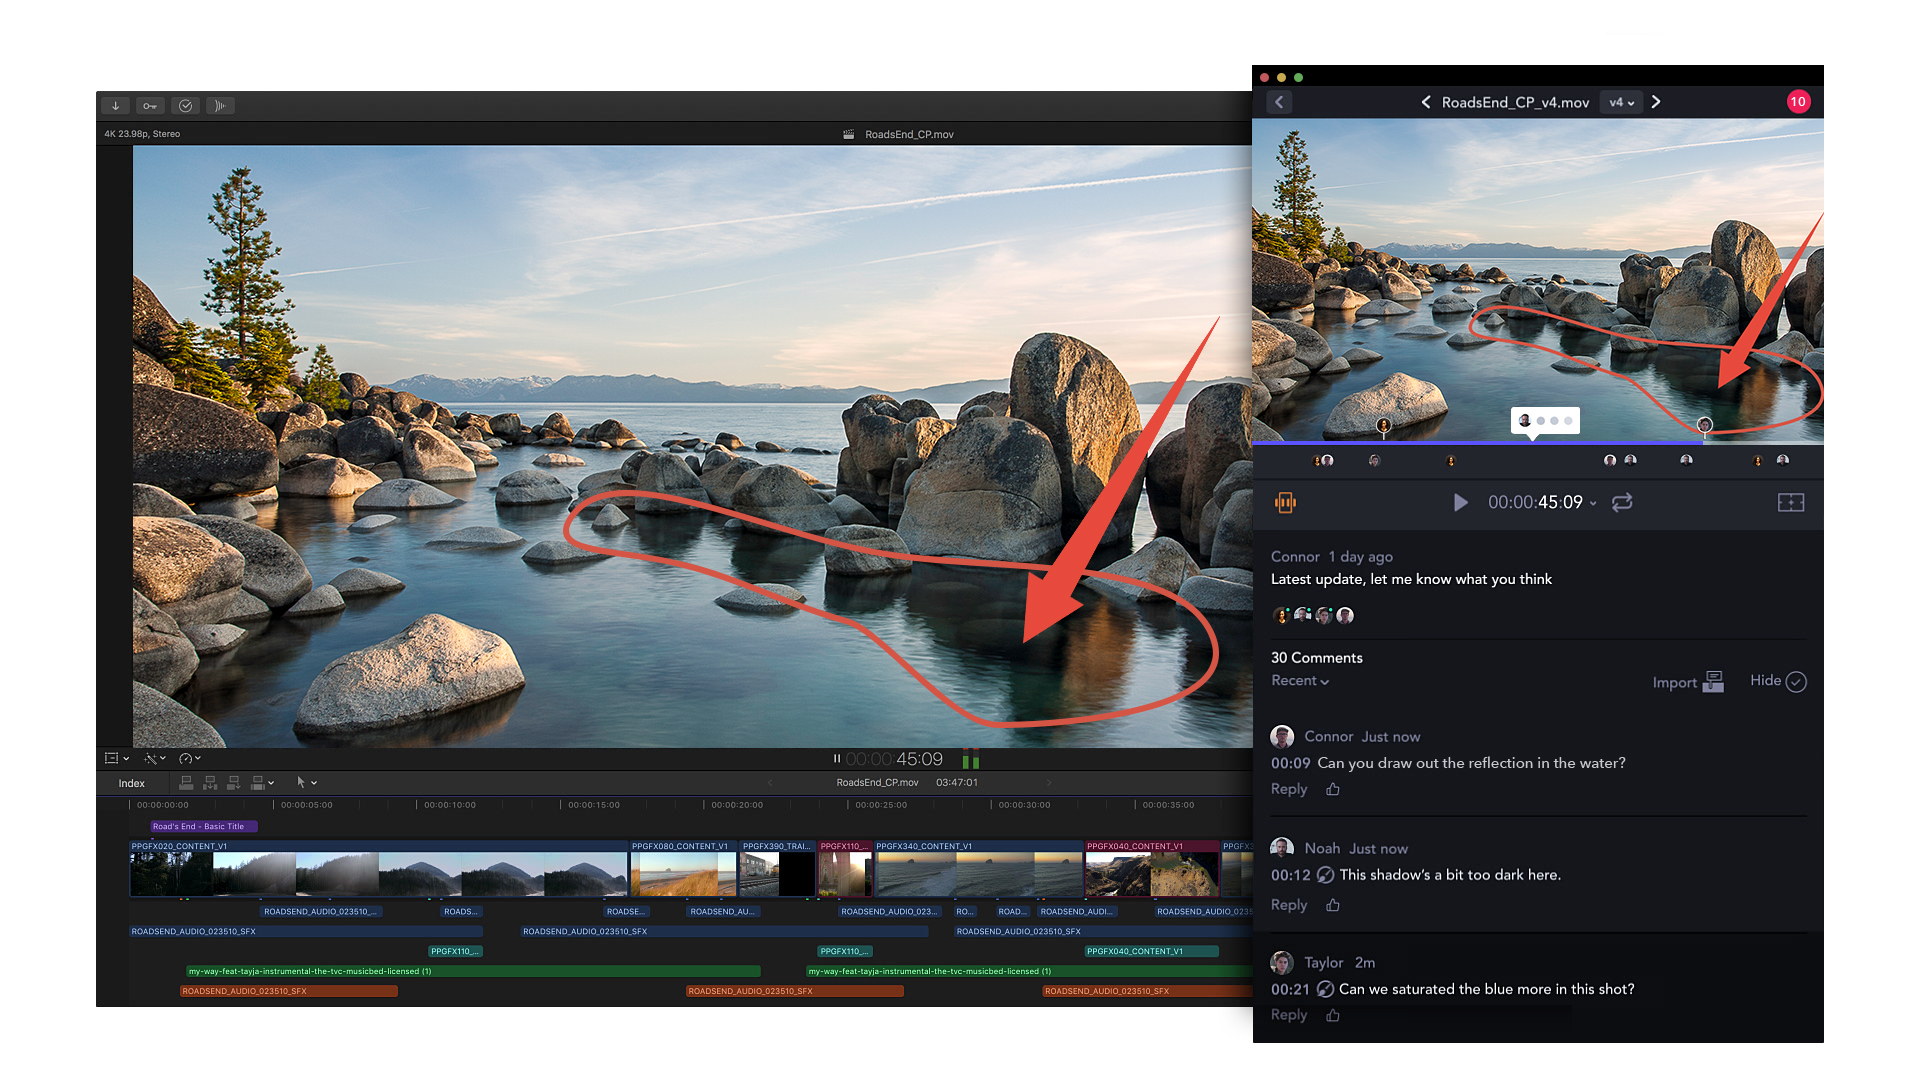Click the Import comments icon

pyautogui.click(x=1713, y=682)
